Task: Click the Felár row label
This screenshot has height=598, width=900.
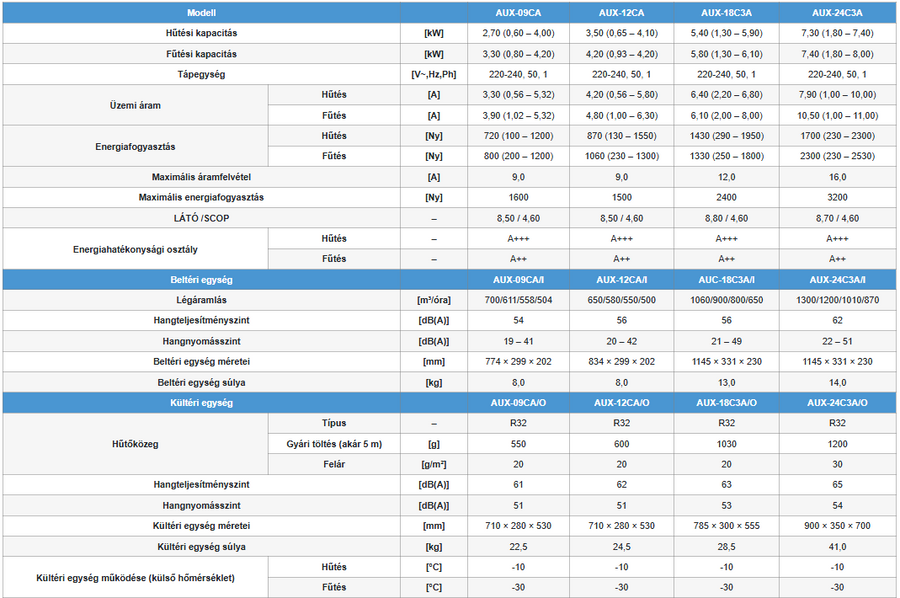Action: click(x=334, y=464)
